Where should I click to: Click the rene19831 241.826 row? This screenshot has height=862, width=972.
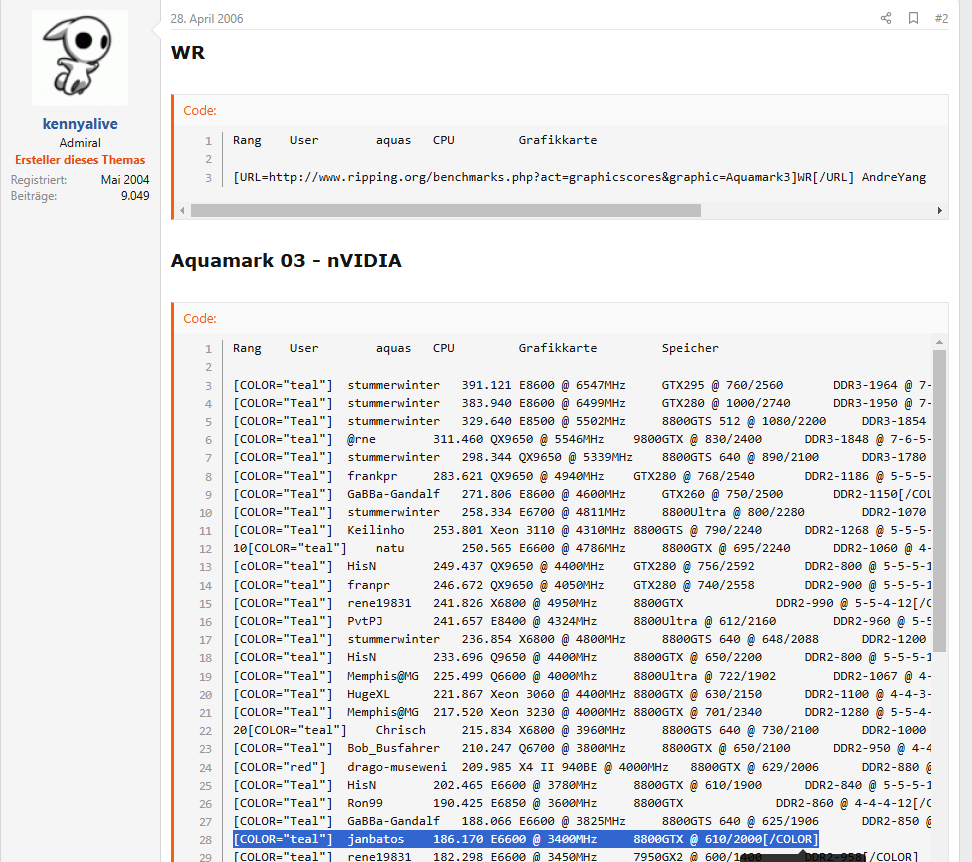click(x=582, y=603)
